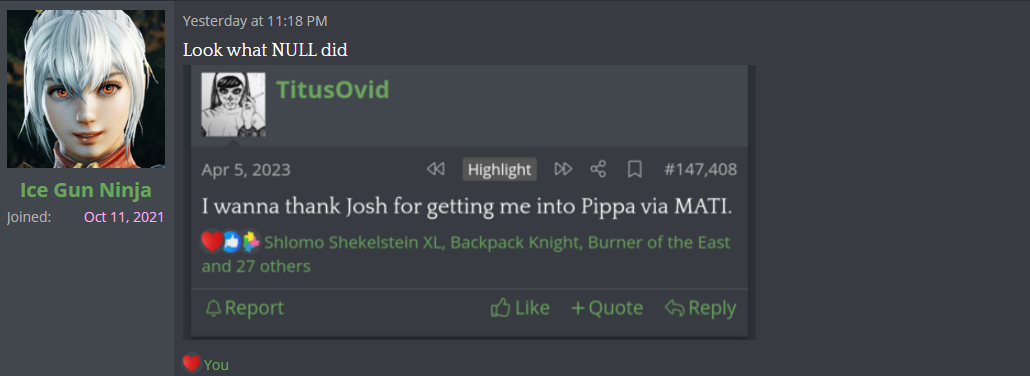
Task: Click the previous post double-arrow icon
Action: (x=436, y=170)
